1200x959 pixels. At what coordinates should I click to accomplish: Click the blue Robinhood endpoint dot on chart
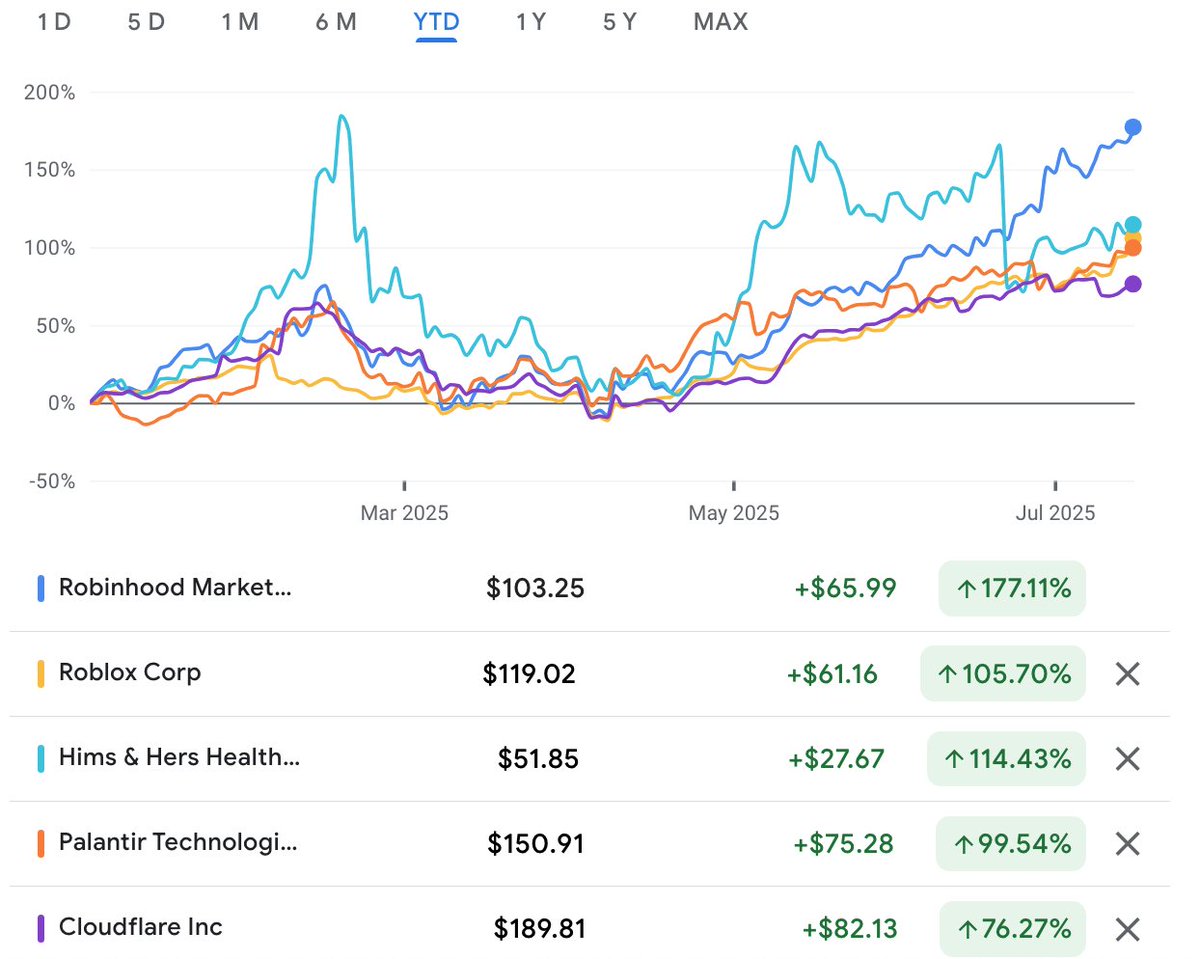tap(1133, 127)
